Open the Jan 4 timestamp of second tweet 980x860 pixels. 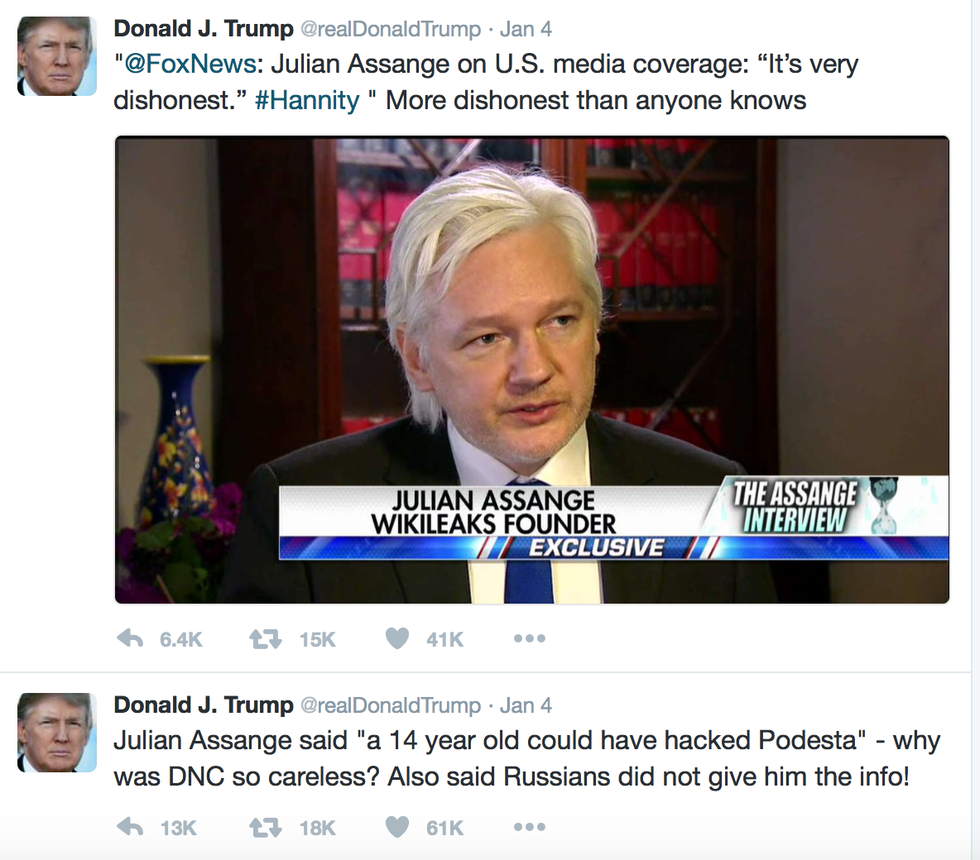click(x=526, y=706)
